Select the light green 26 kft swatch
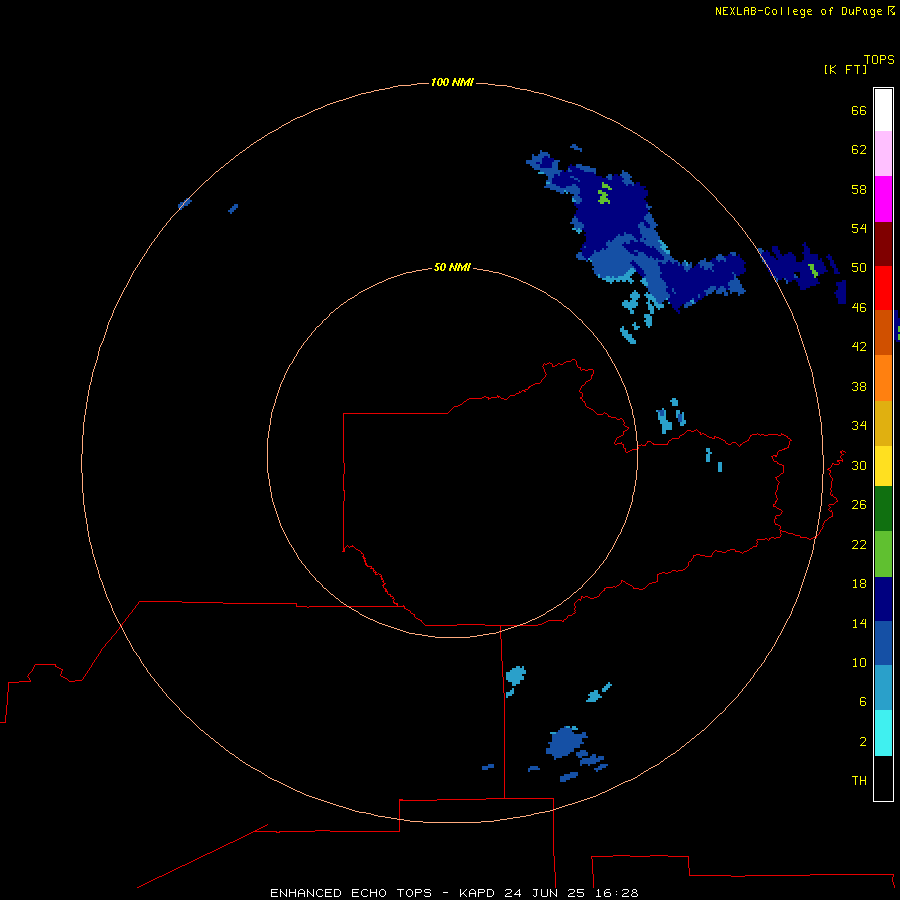 883,554
